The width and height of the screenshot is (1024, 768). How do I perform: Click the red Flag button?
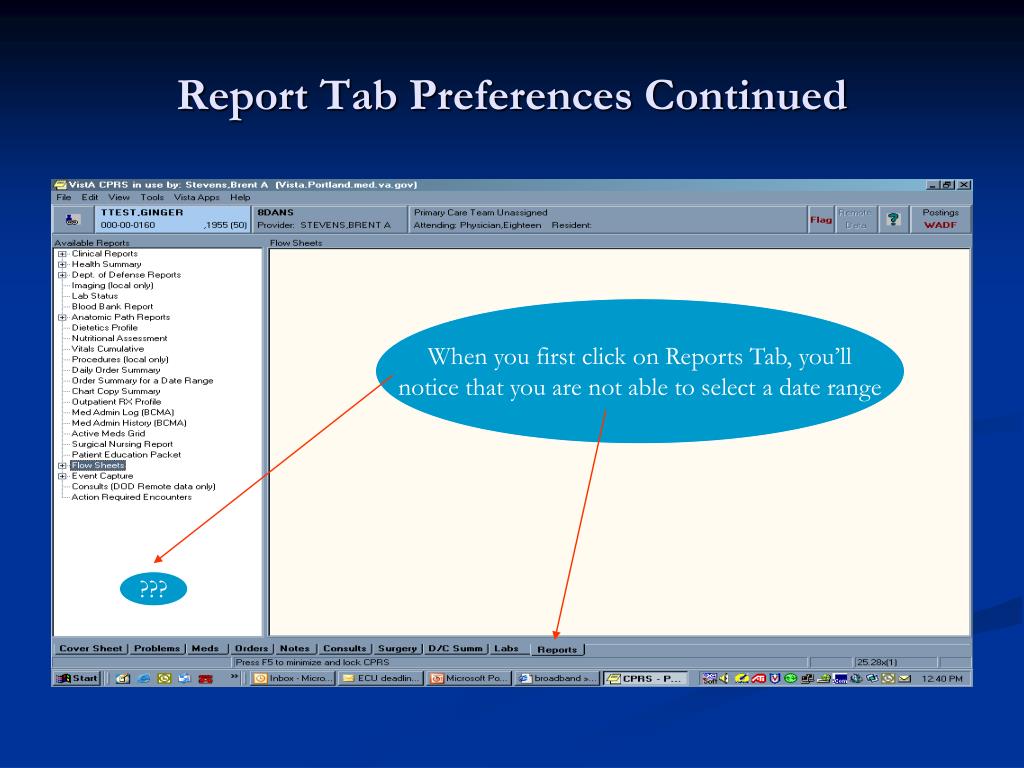(x=821, y=219)
